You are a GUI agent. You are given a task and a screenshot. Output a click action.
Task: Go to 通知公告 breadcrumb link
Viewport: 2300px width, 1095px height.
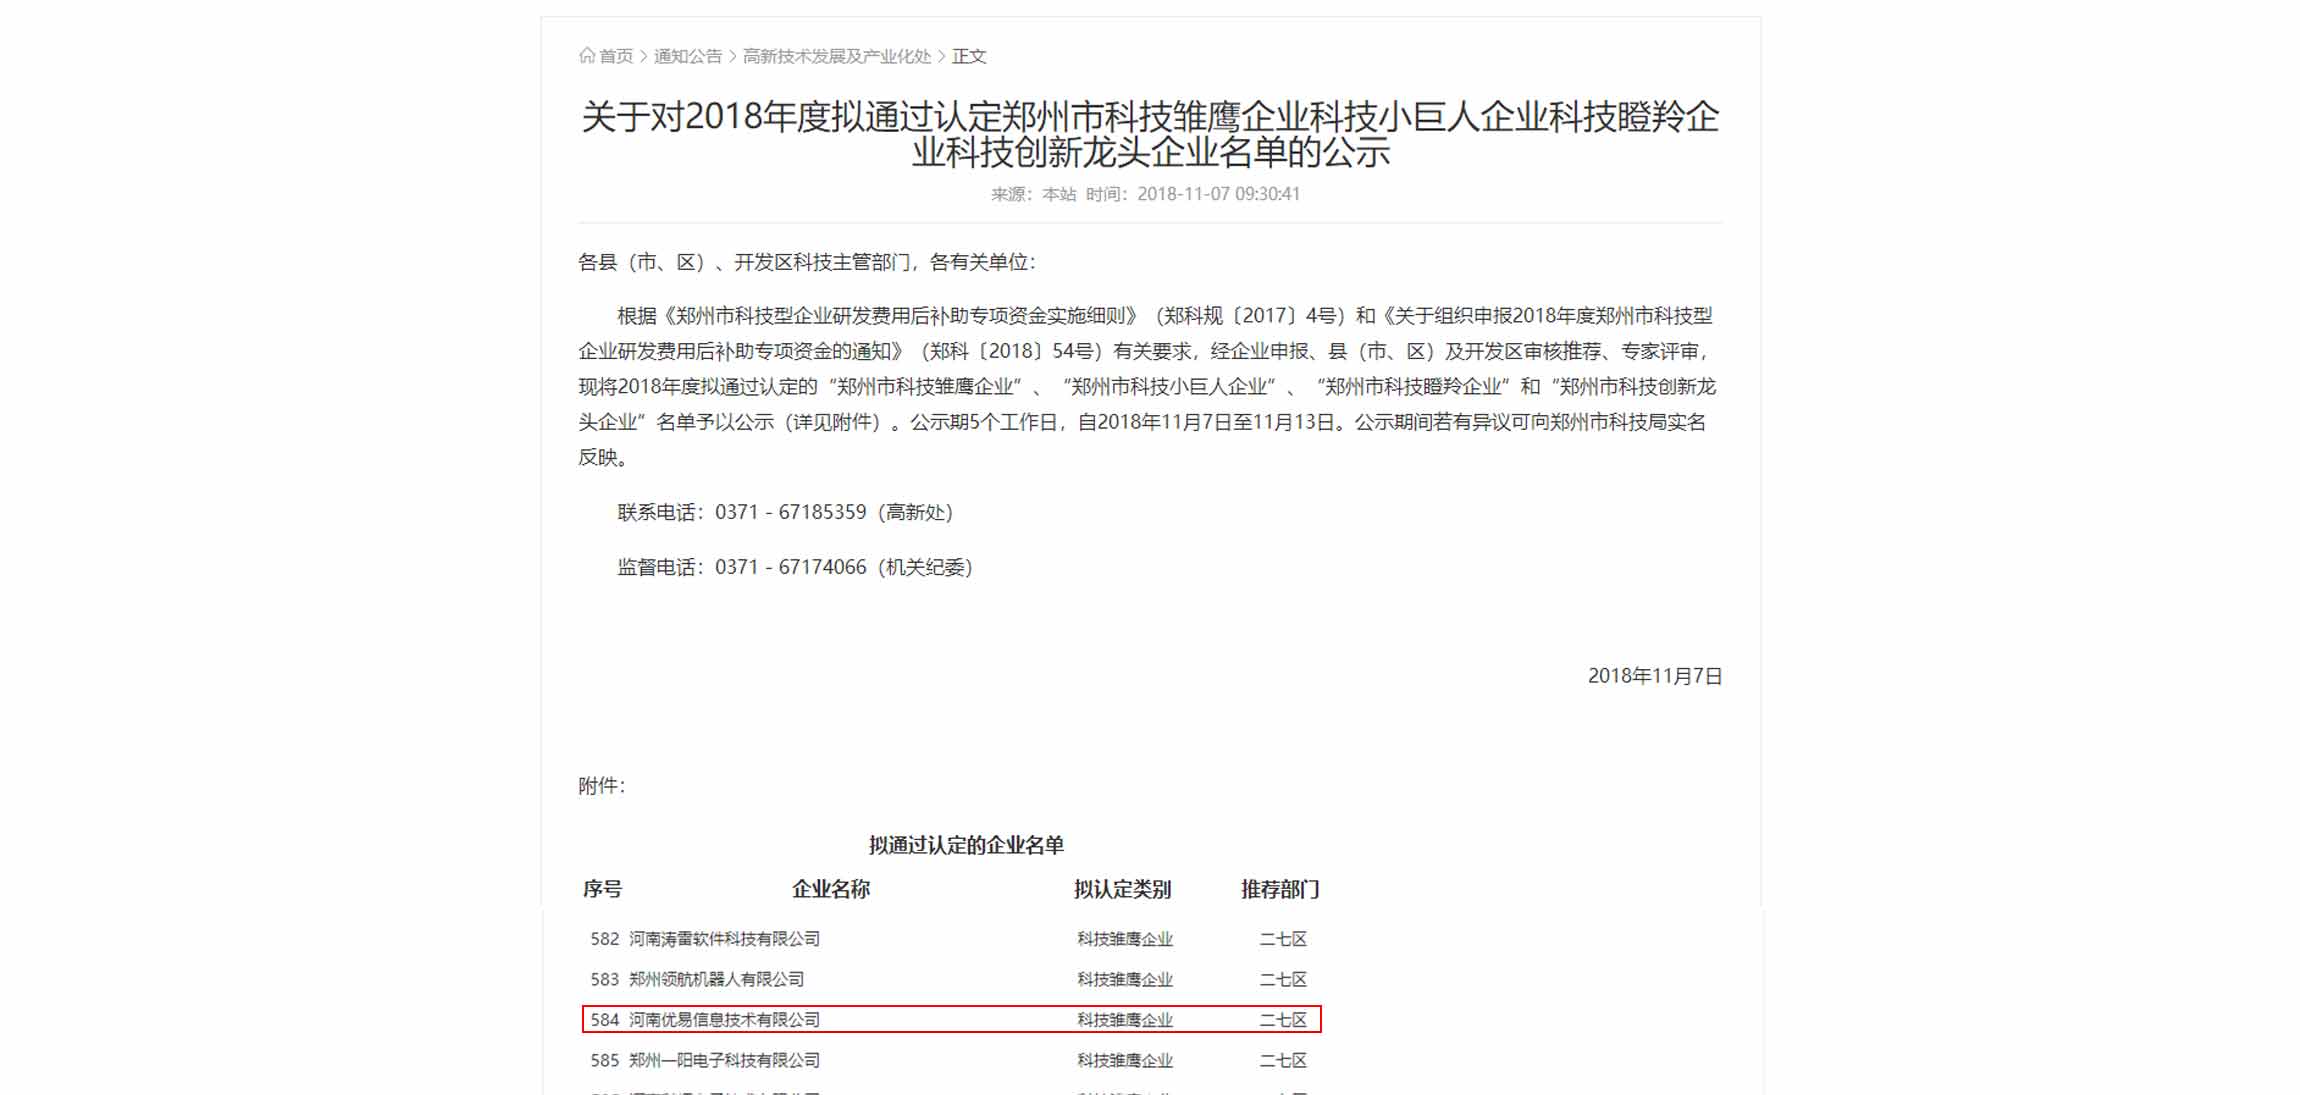(x=687, y=56)
